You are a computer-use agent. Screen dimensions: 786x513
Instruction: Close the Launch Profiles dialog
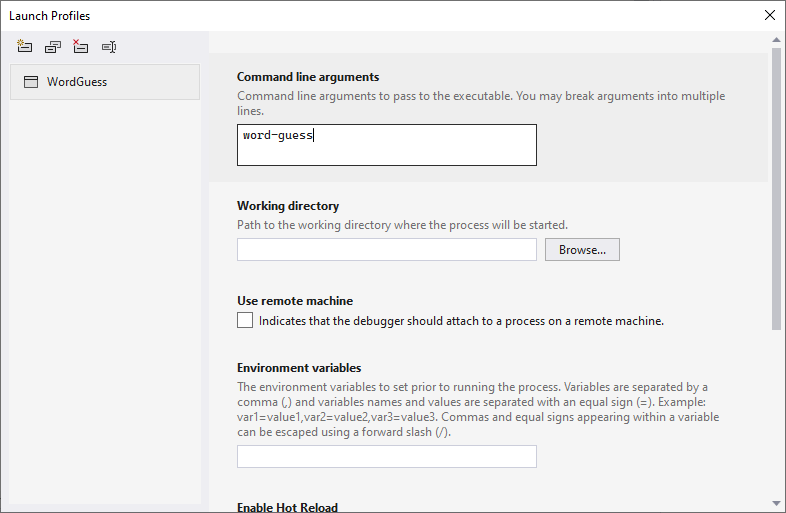pos(769,15)
